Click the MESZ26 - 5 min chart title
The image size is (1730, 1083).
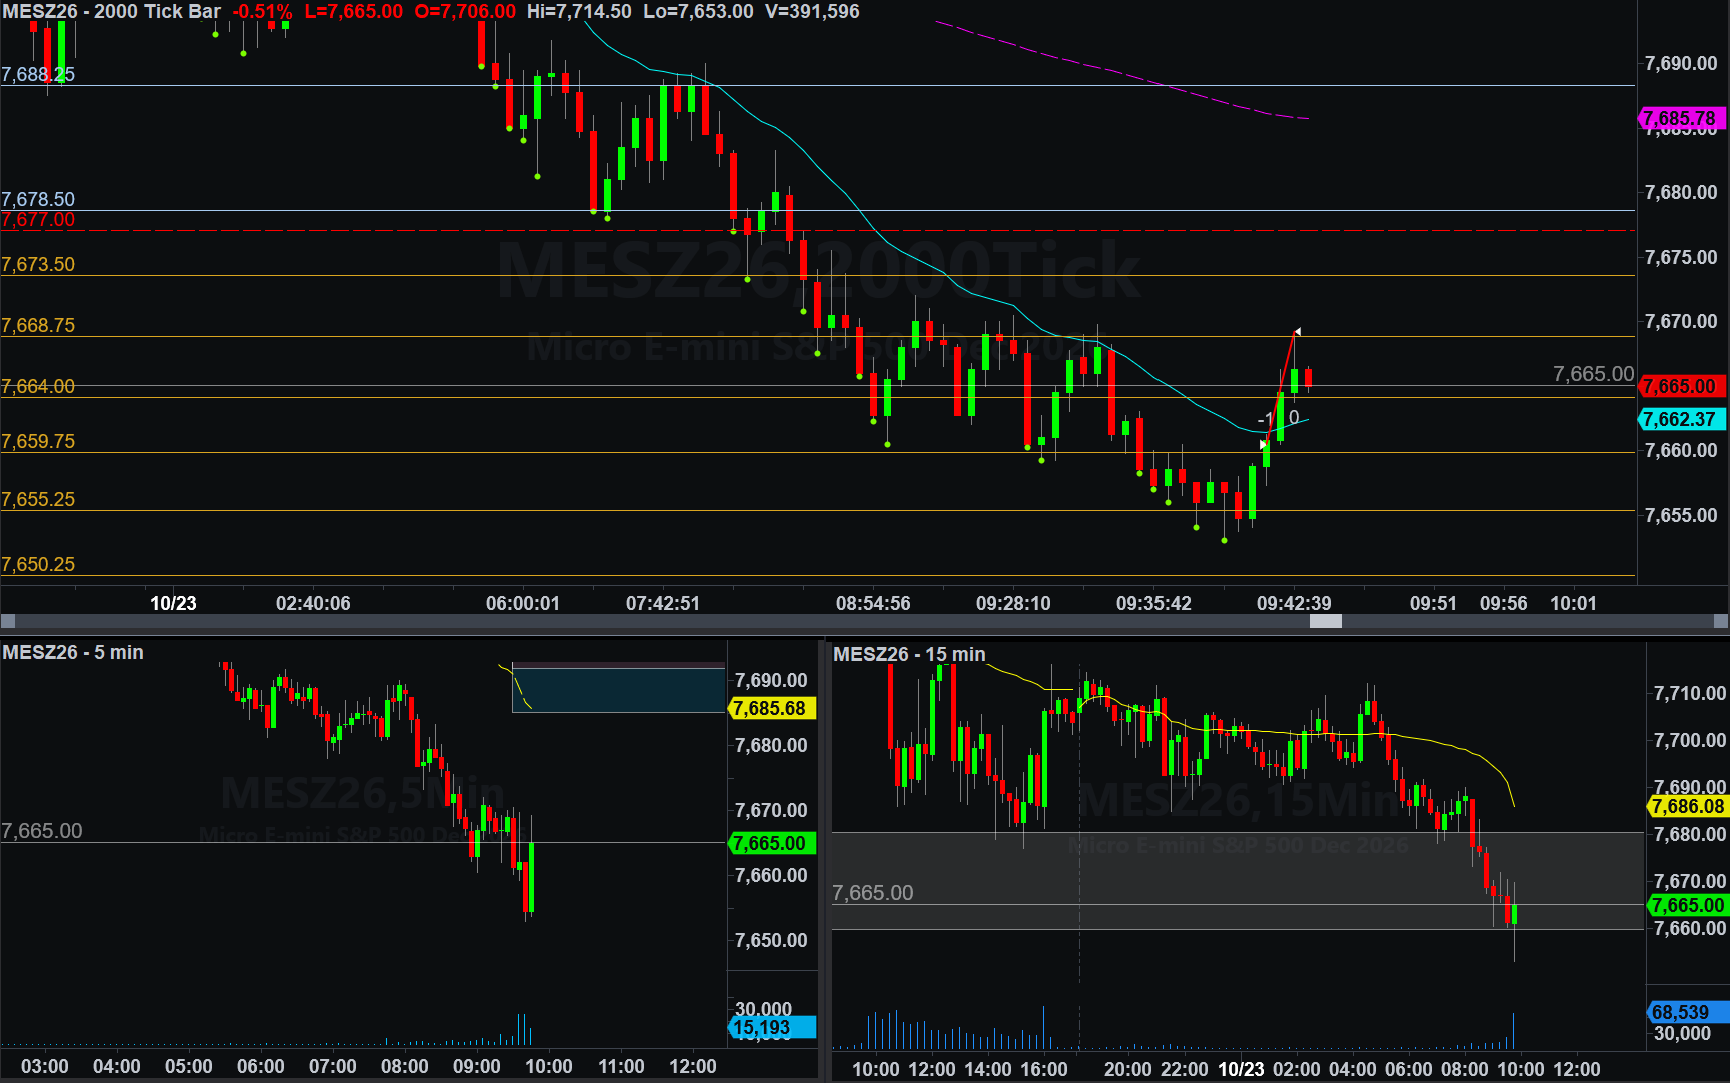(x=73, y=652)
